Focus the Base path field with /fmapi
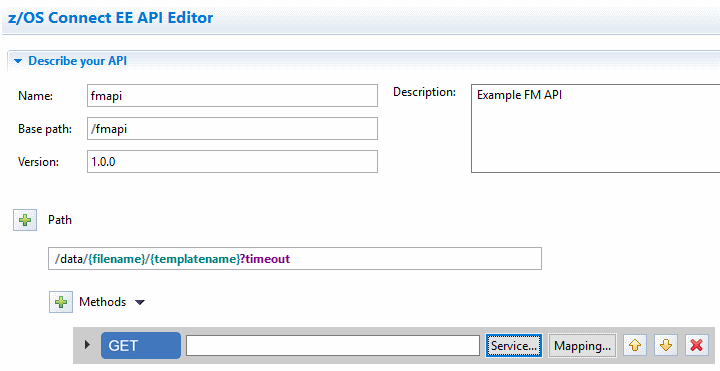 tap(232, 129)
